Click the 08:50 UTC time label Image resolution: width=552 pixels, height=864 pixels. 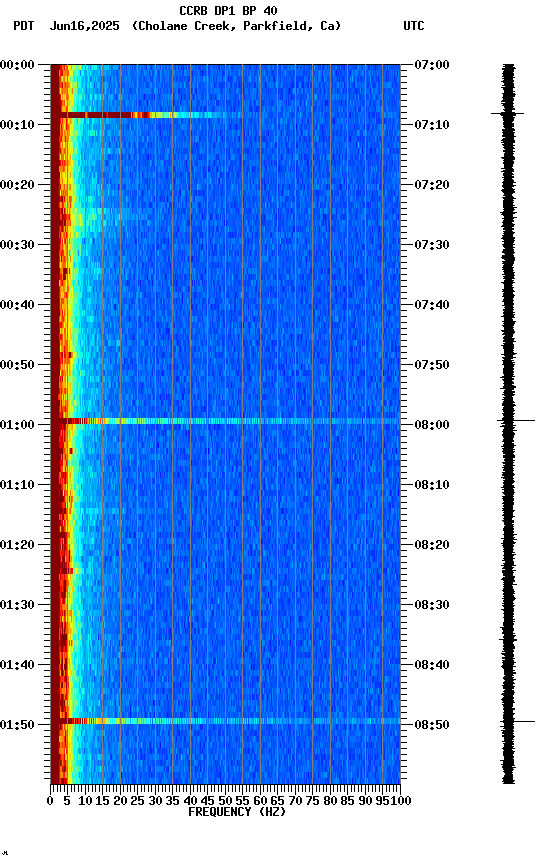[x=432, y=725]
